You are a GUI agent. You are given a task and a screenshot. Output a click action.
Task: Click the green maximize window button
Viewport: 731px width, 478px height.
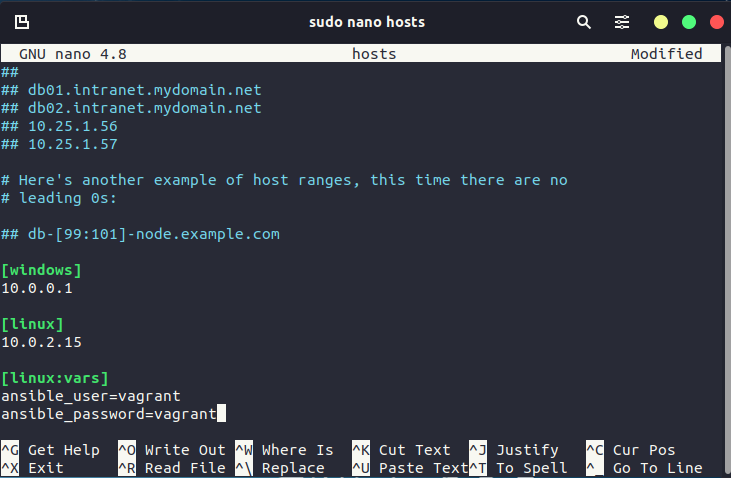(689, 22)
